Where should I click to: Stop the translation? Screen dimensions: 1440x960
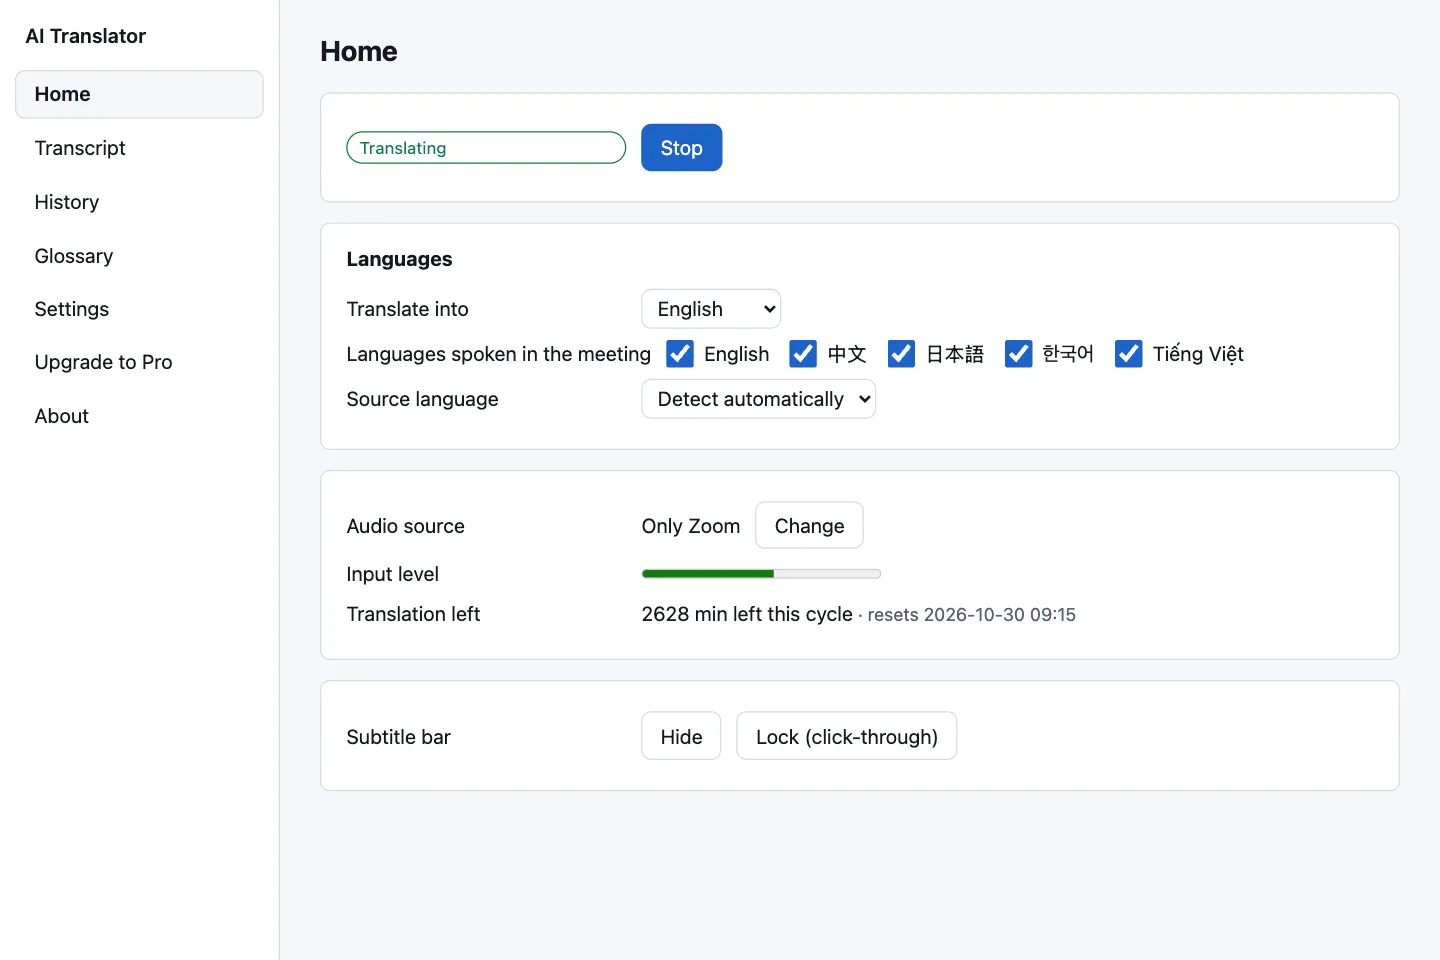(681, 148)
